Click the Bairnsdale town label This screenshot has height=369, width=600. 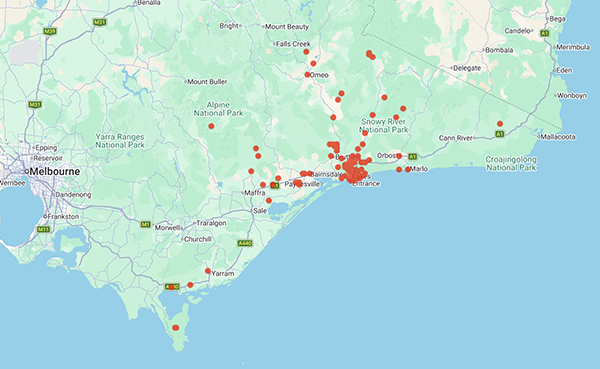326,174
